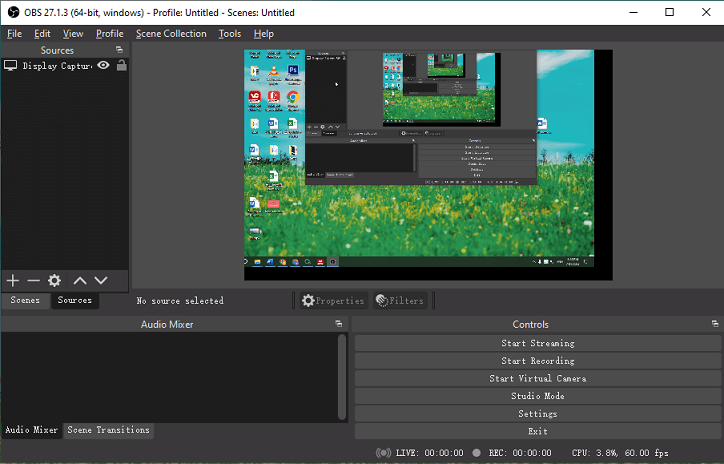
Task: Move source up with up arrow
Action: coord(80,280)
